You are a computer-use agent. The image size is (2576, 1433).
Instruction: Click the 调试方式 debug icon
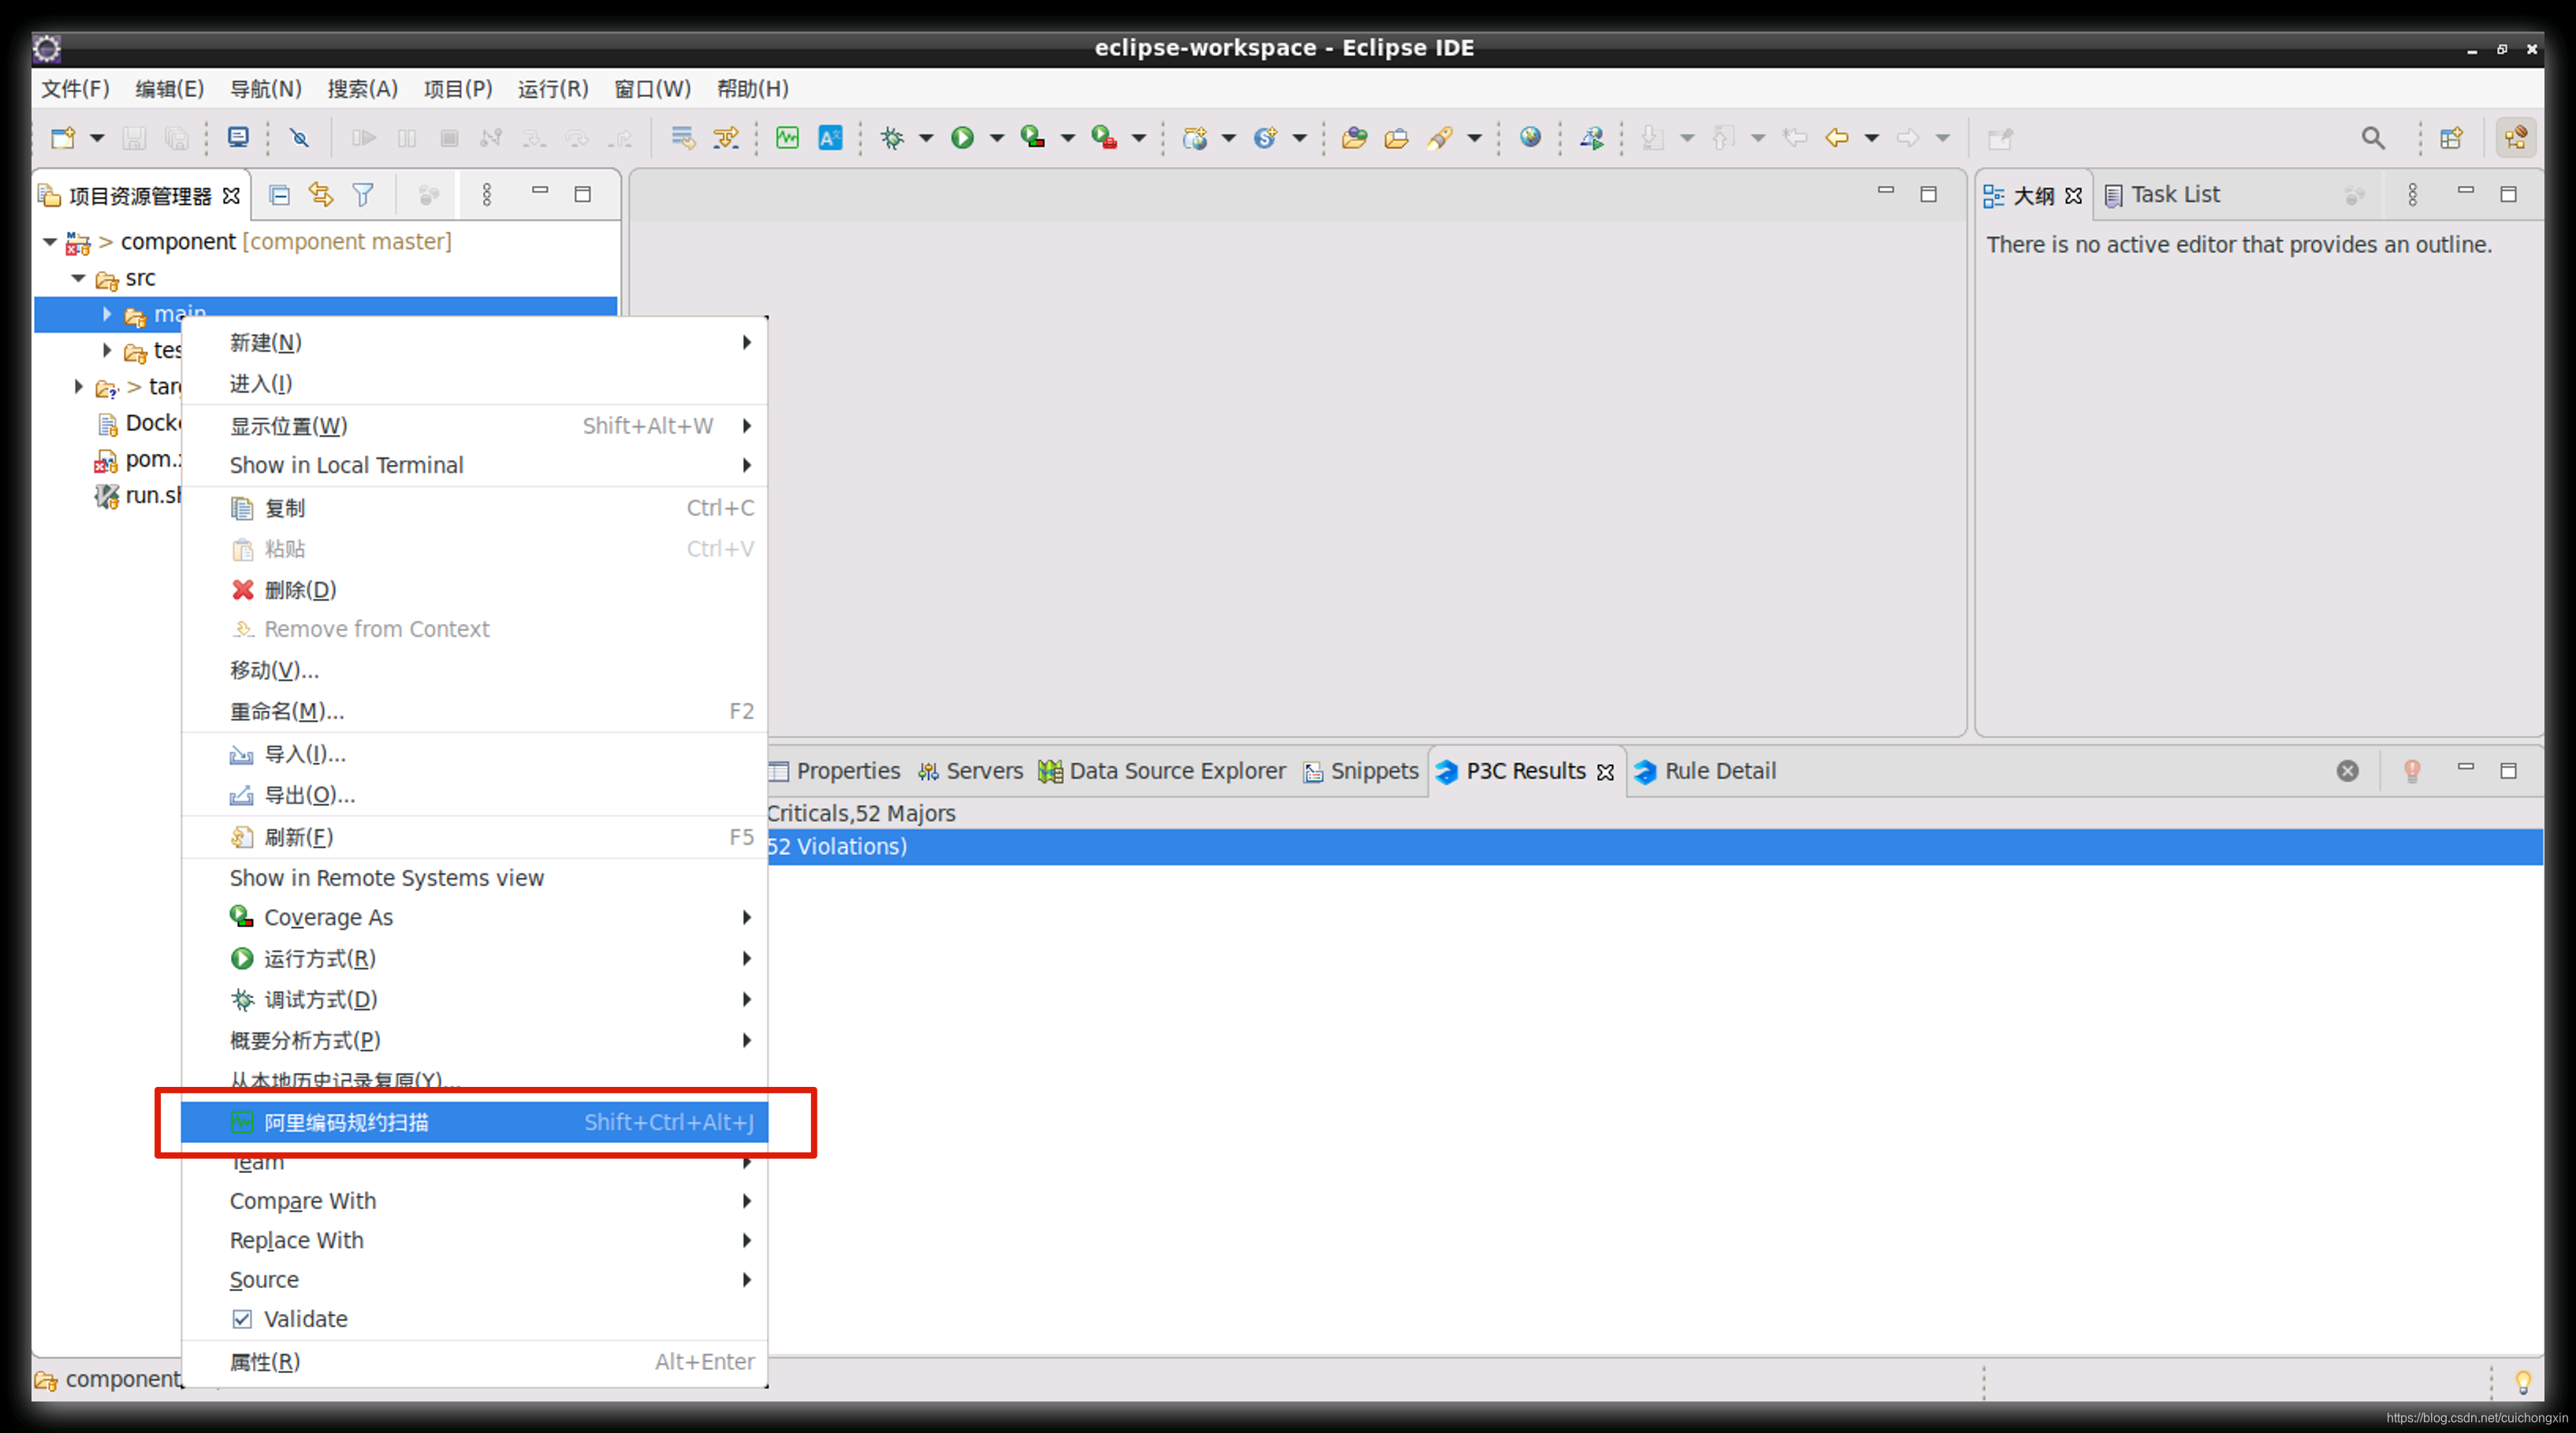(x=244, y=999)
